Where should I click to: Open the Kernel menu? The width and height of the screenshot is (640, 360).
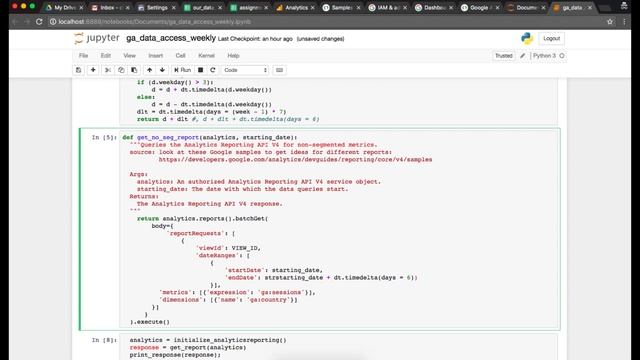tap(206, 56)
